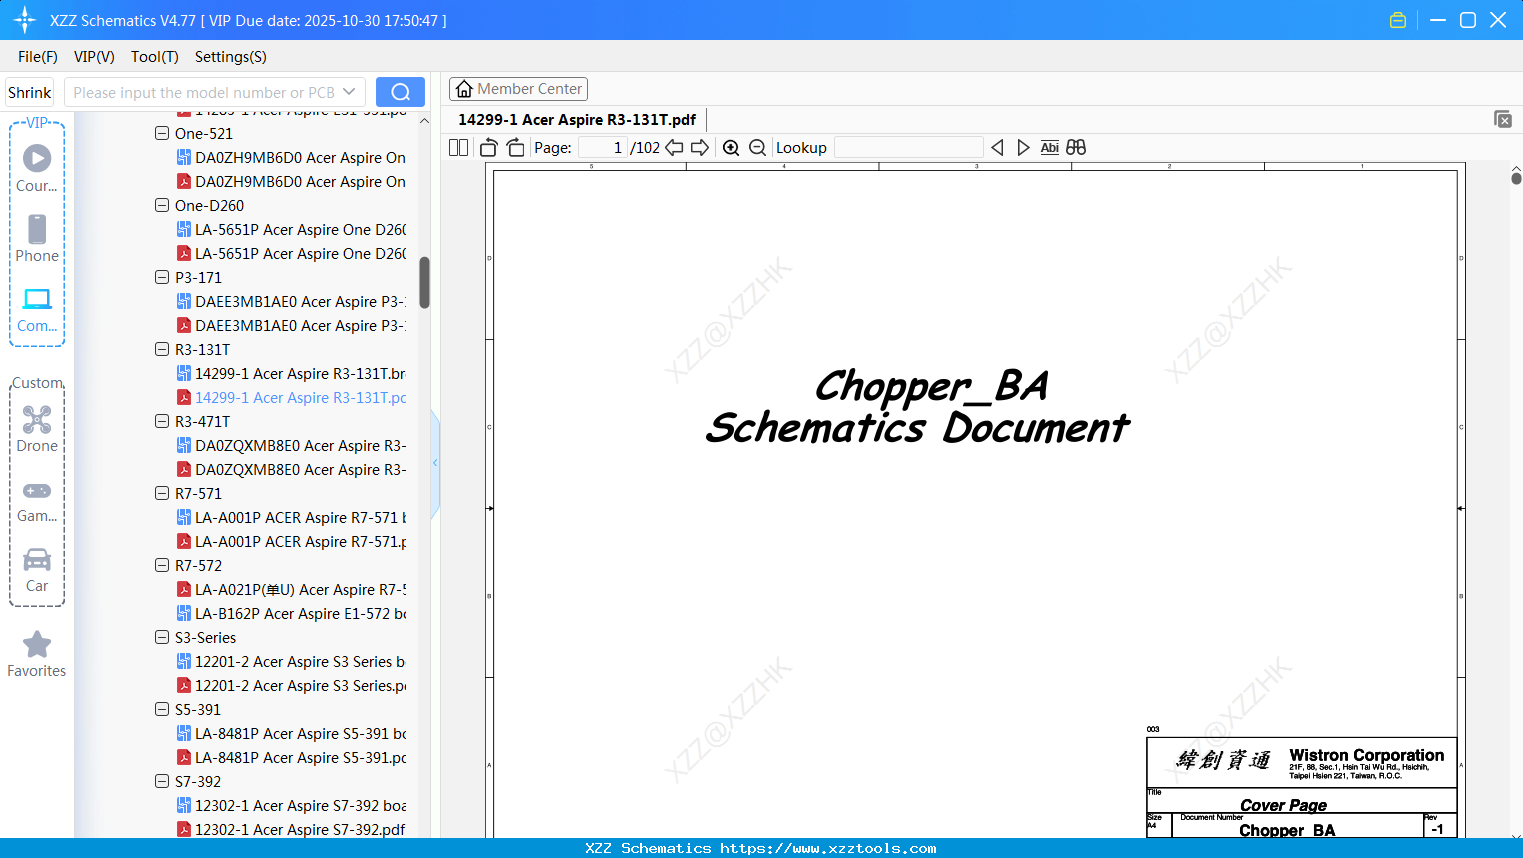The height and width of the screenshot is (858, 1523).
Task: Collapse the S3-Series tree folder
Action: pyautogui.click(x=162, y=637)
